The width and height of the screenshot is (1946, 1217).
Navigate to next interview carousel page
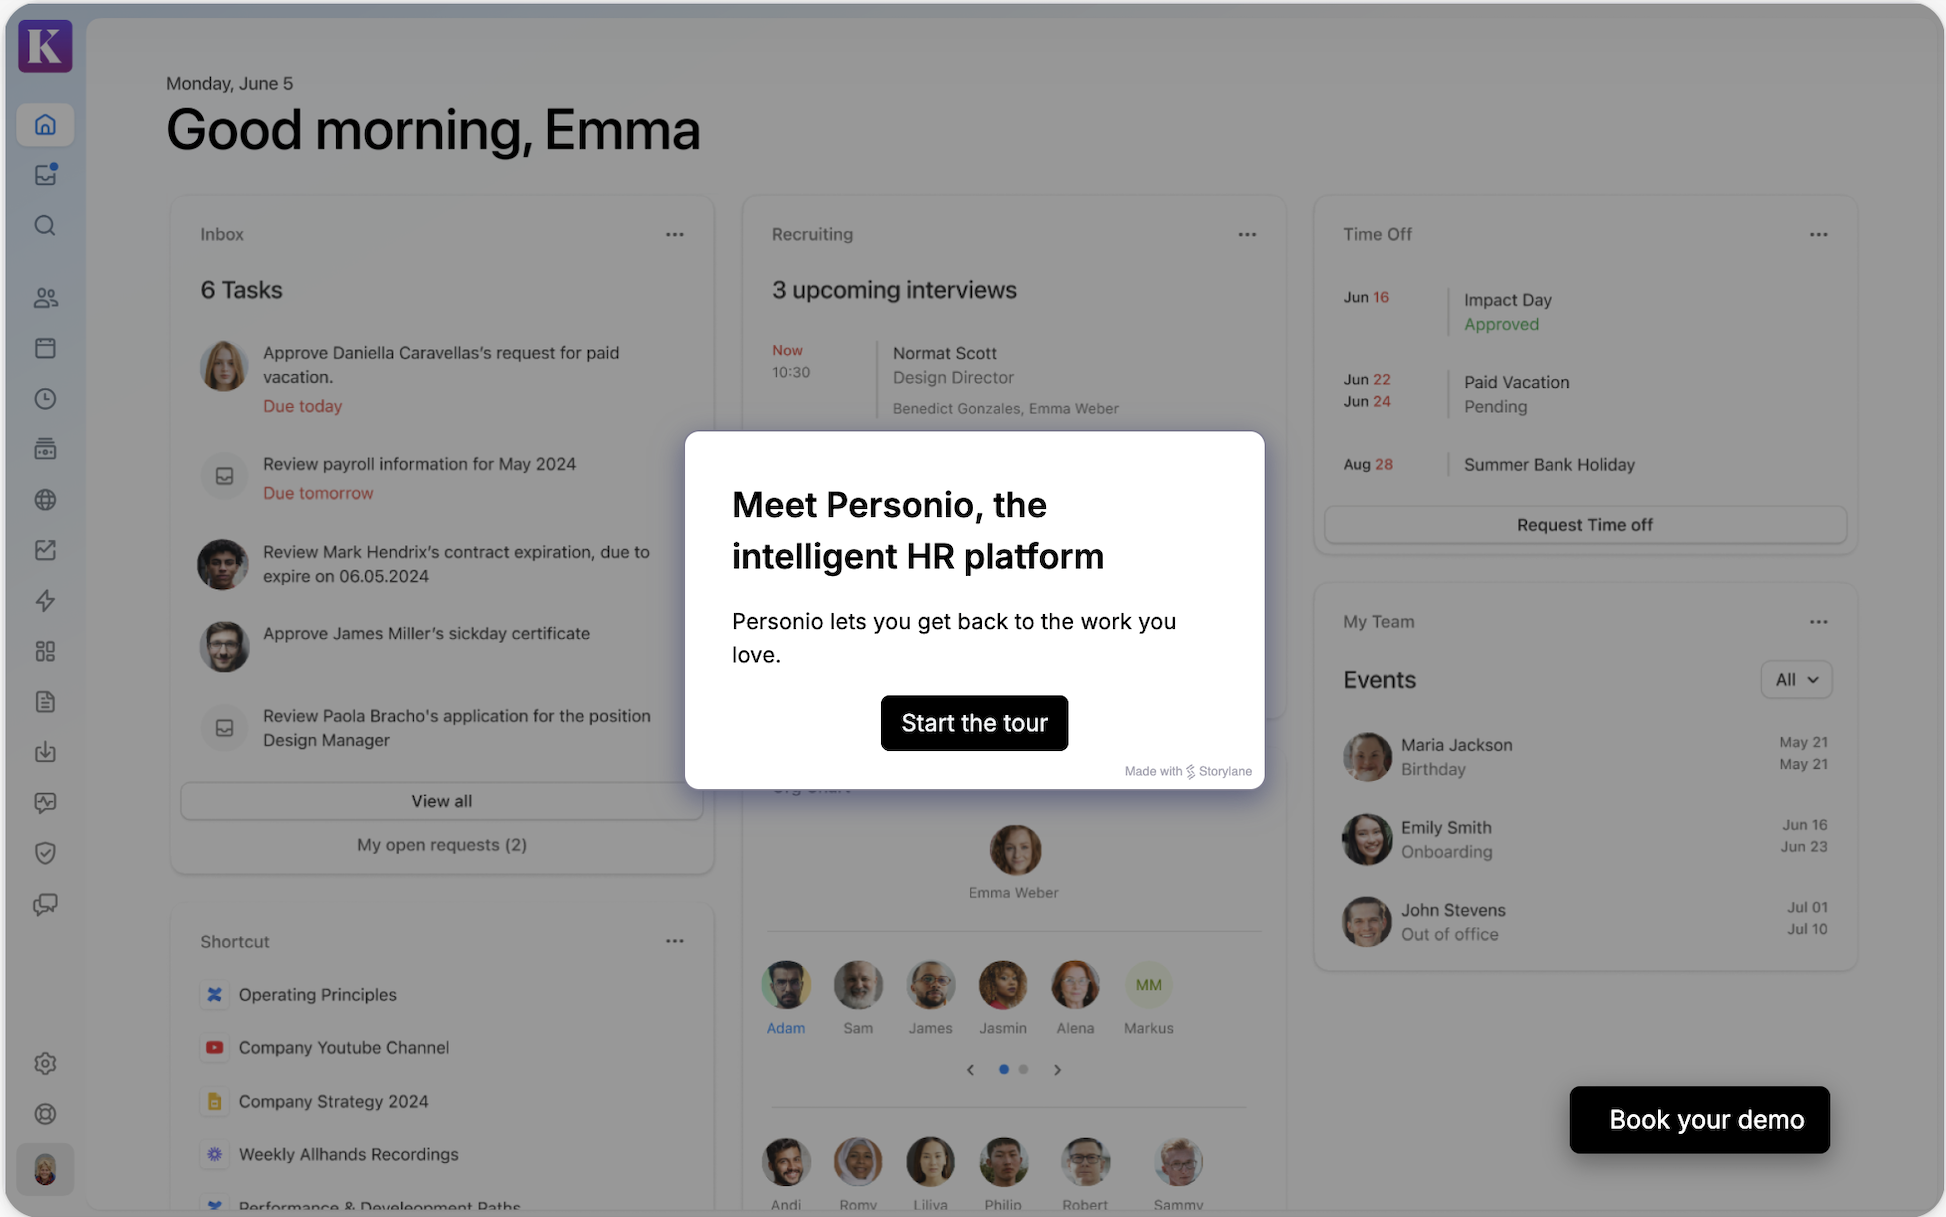pos(1059,1070)
